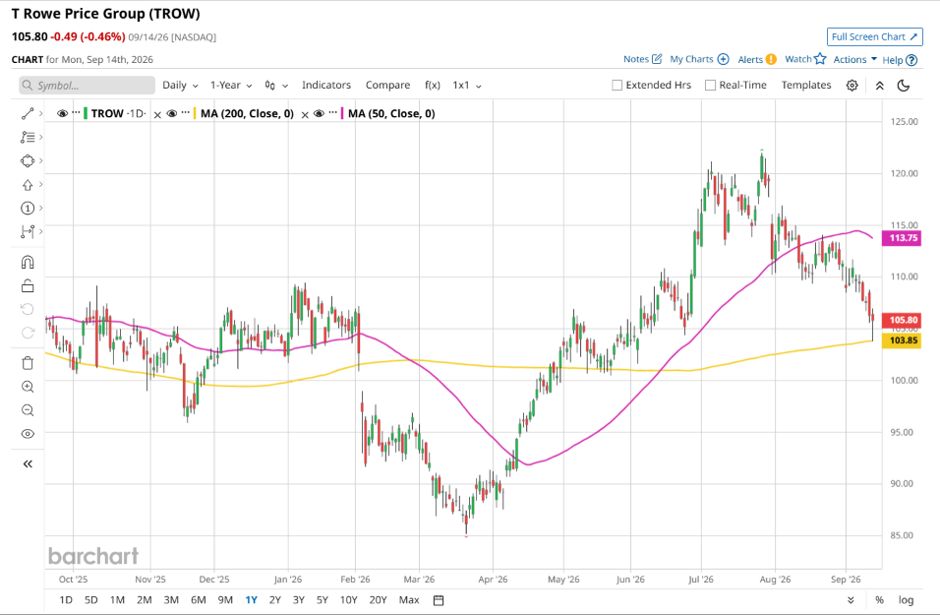Screen dimensions: 940x615
Task: Open the Actions dropdown menu
Action: click(x=855, y=59)
